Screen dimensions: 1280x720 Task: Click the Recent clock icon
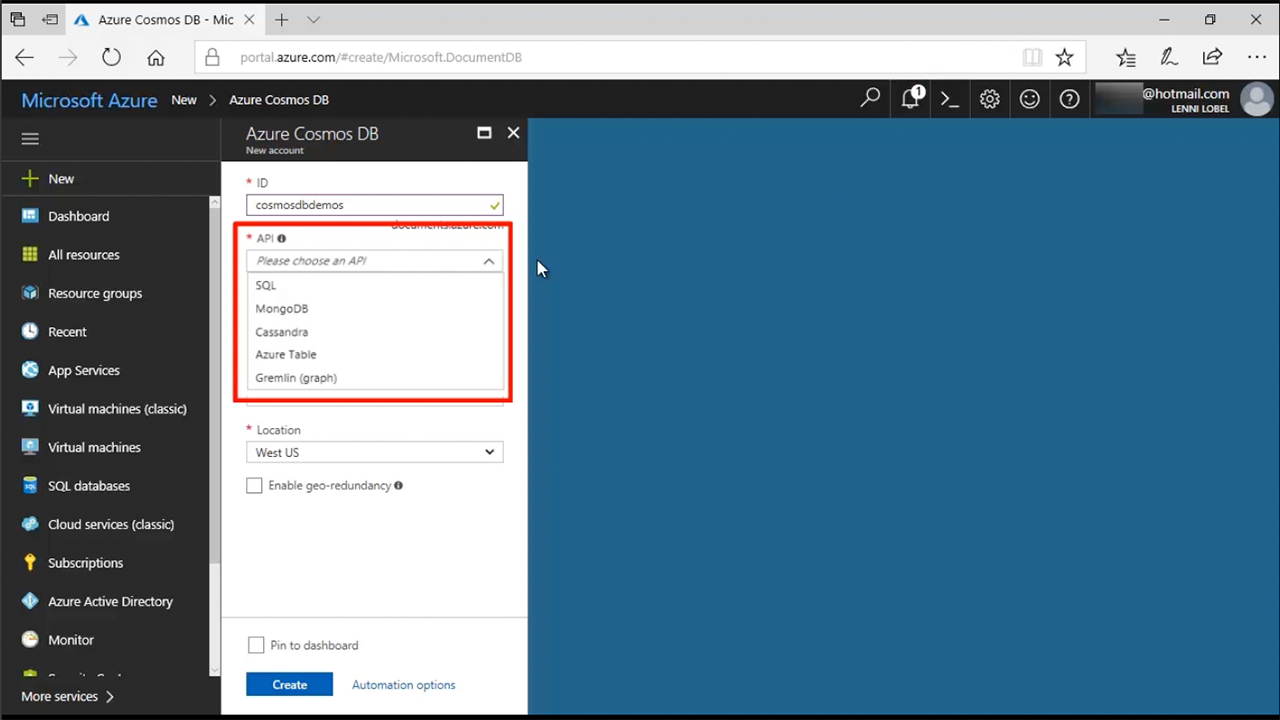pos(30,332)
